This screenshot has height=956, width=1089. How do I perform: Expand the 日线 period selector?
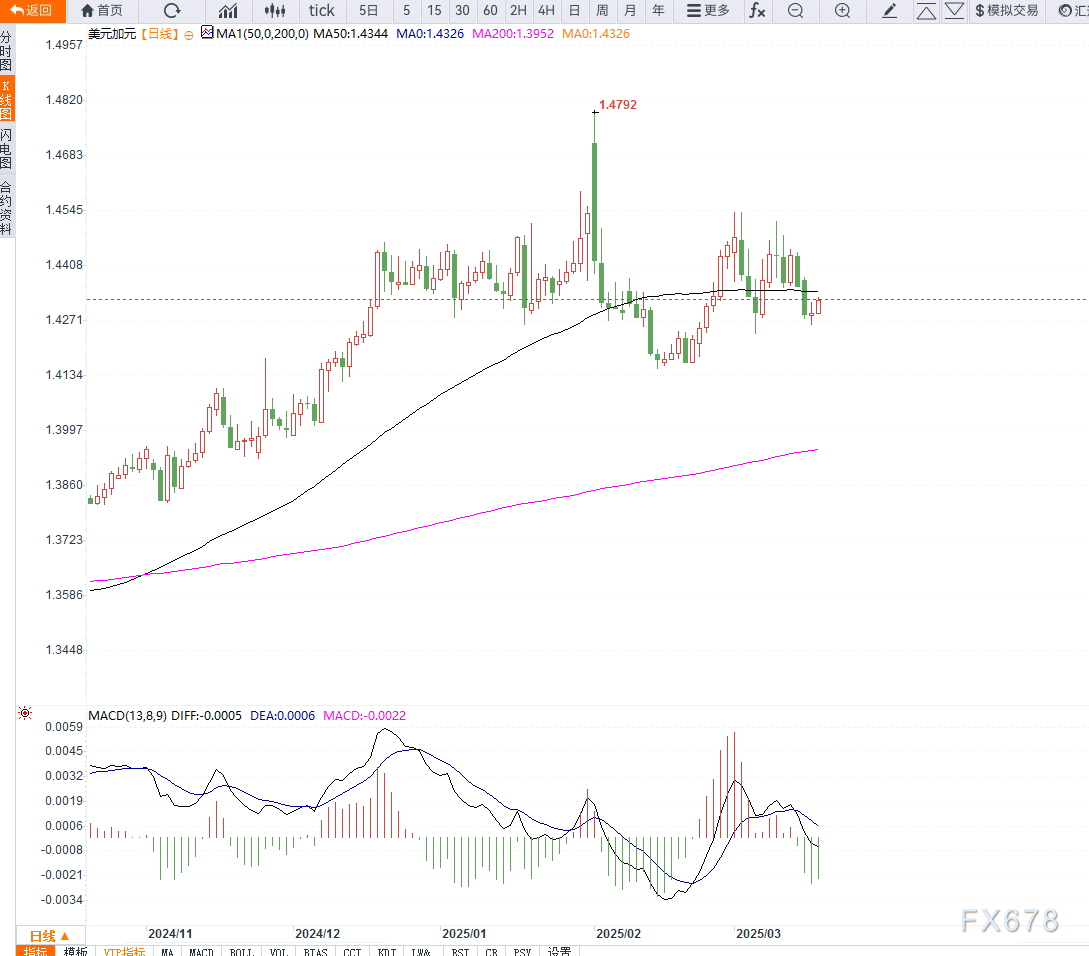tap(50, 935)
